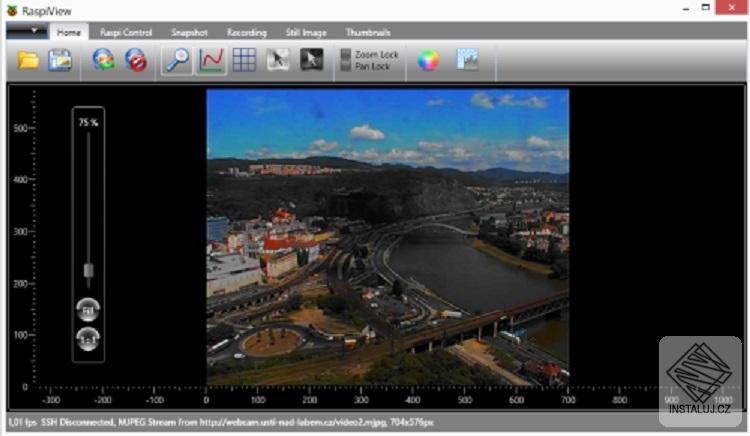Screen dimensions: 750x436
Task: Open the color wheel settings
Action: tap(428, 60)
